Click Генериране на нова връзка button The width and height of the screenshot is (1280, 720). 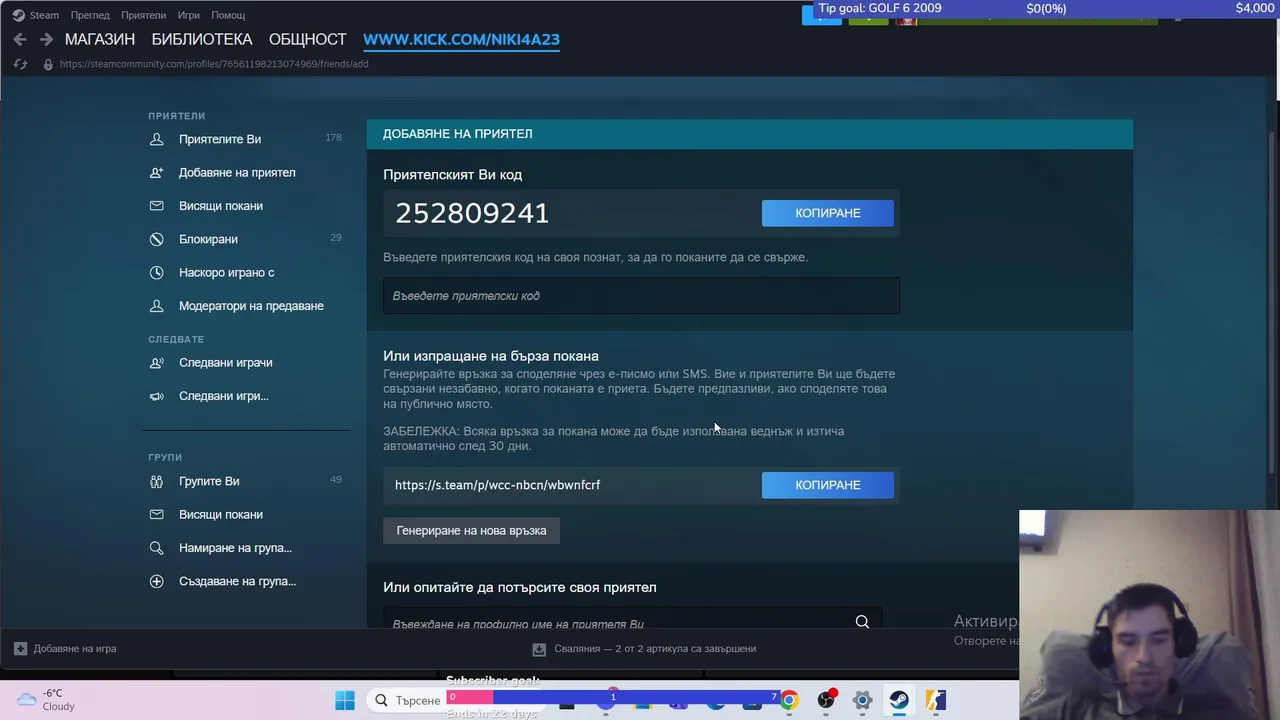point(471,531)
